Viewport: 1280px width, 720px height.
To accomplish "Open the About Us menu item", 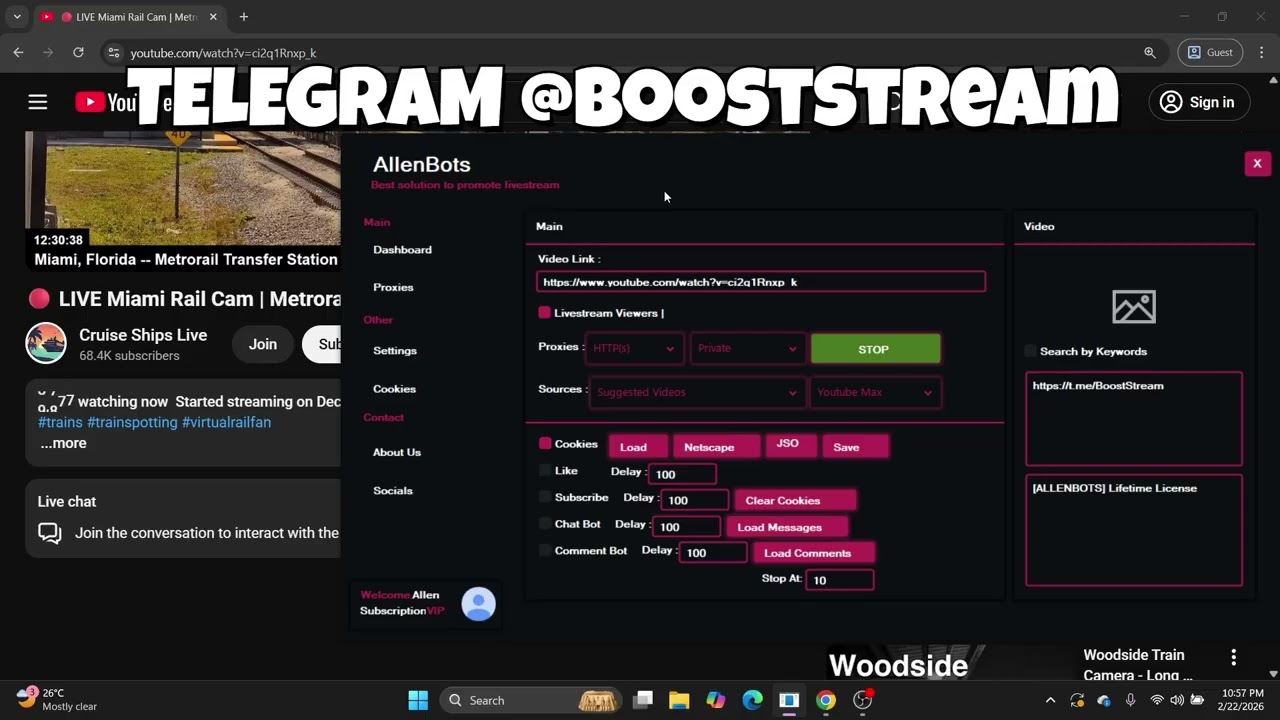I will pos(397,452).
